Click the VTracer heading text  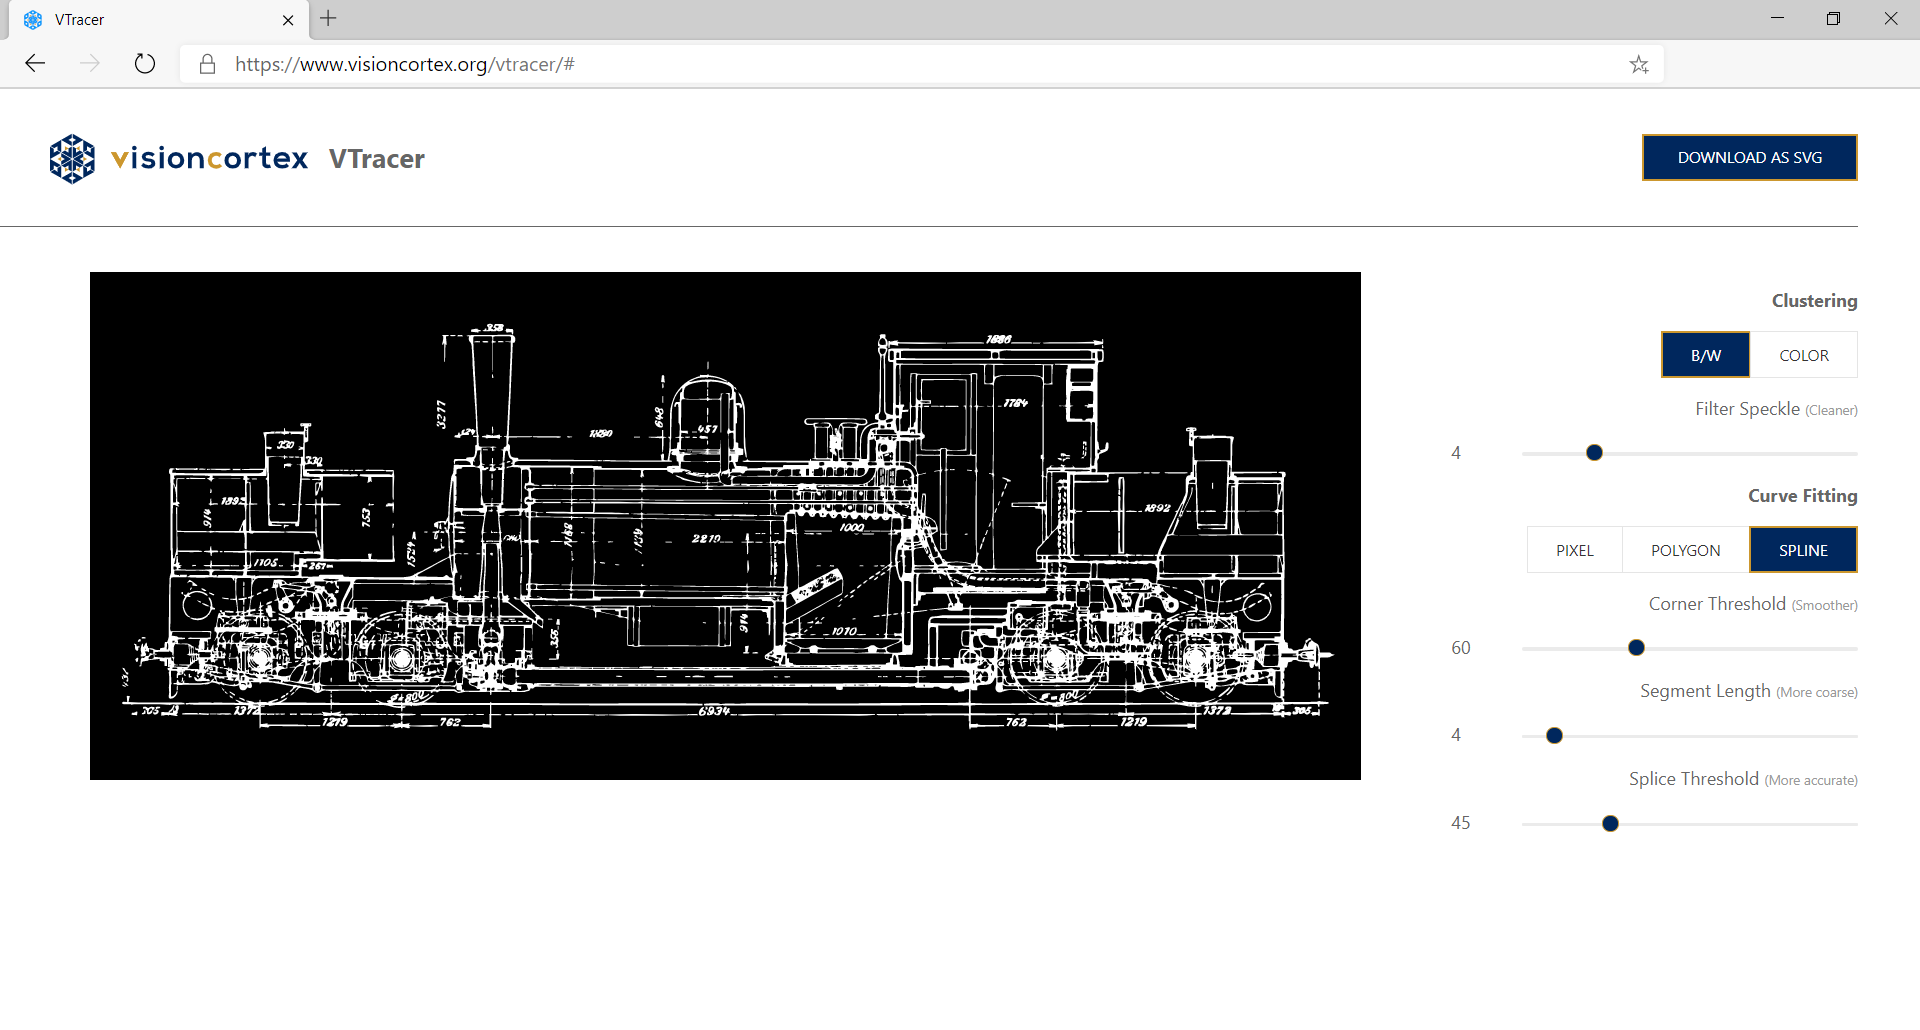click(376, 158)
